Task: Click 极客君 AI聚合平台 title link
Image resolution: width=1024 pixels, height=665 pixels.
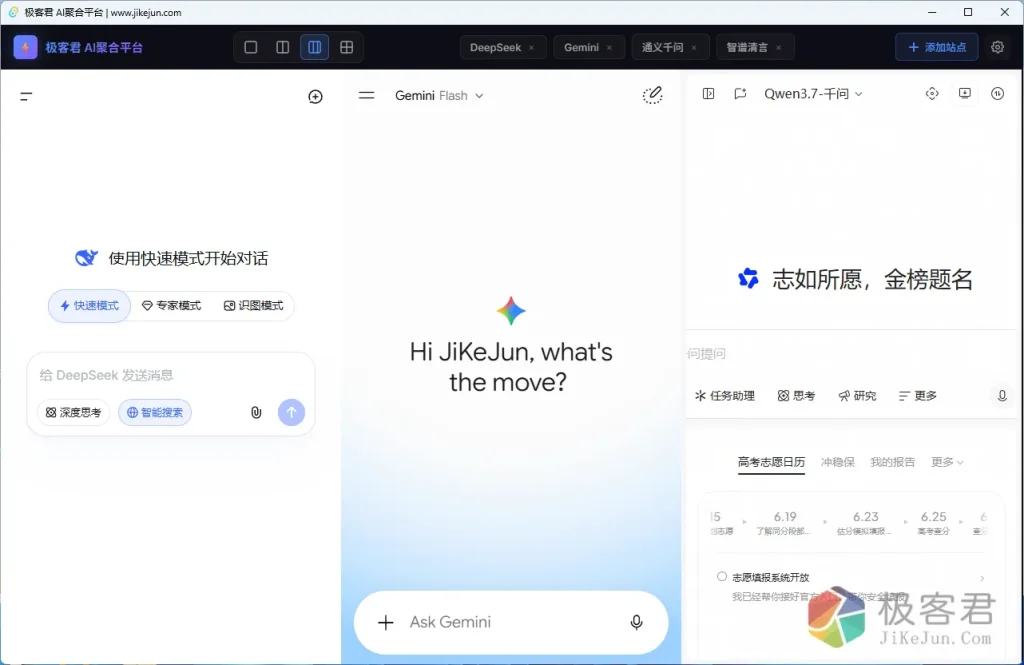Action: (x=94, y=48)
